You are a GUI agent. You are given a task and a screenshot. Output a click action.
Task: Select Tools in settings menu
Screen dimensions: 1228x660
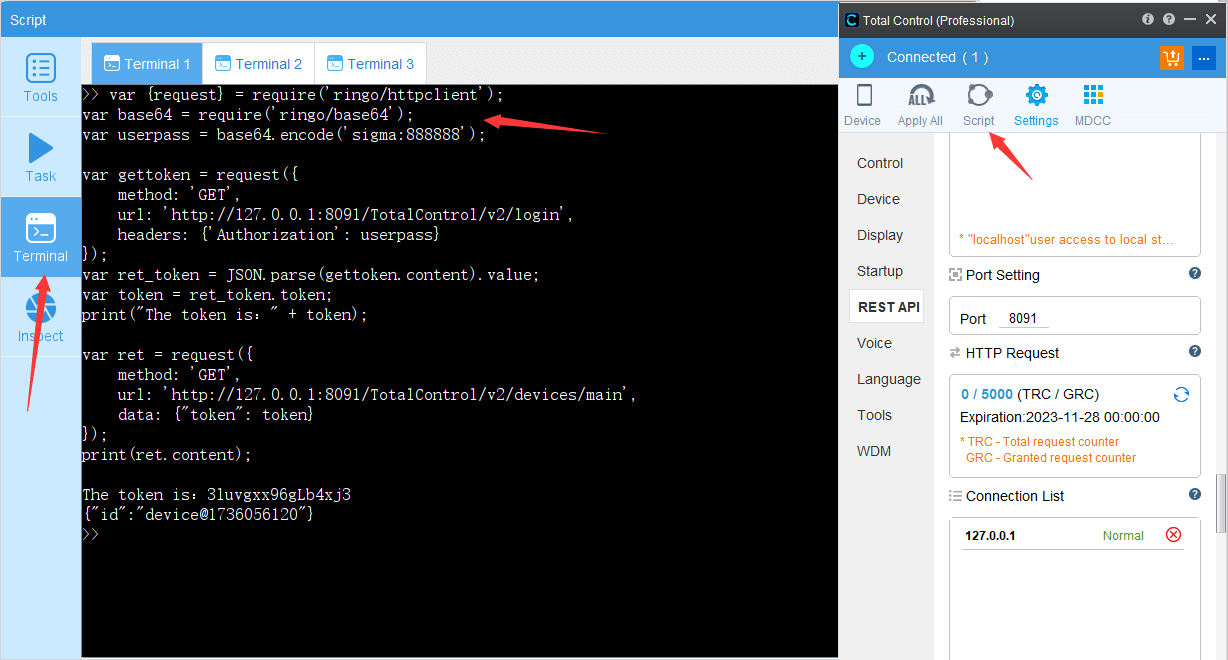874,415
